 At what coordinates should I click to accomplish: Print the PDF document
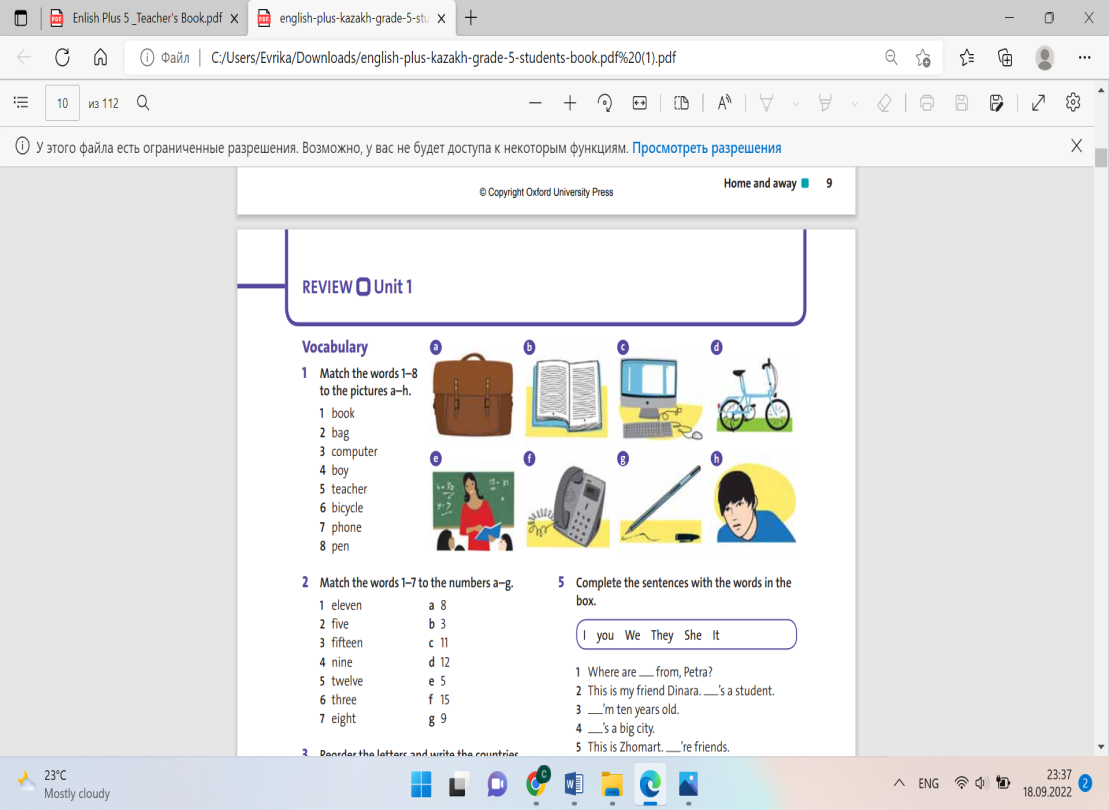coord(927,103)
